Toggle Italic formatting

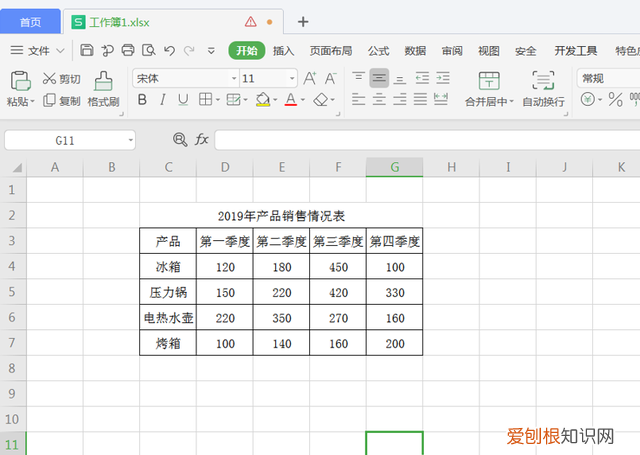[x=162, y=99]
